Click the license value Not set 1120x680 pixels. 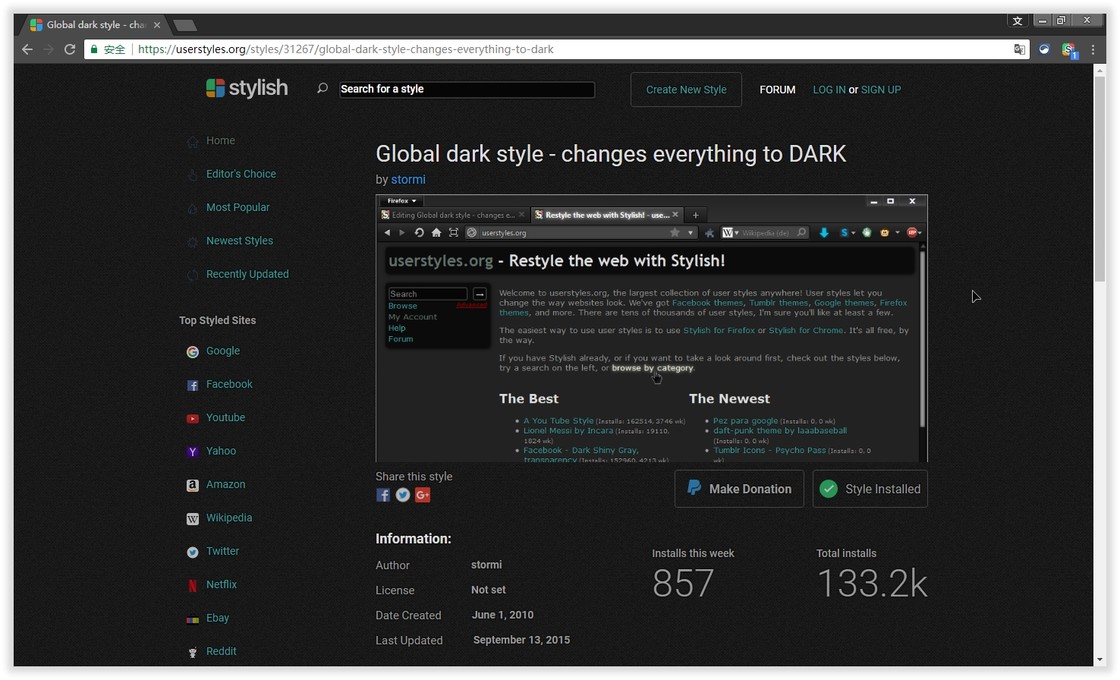coord(489,590)
